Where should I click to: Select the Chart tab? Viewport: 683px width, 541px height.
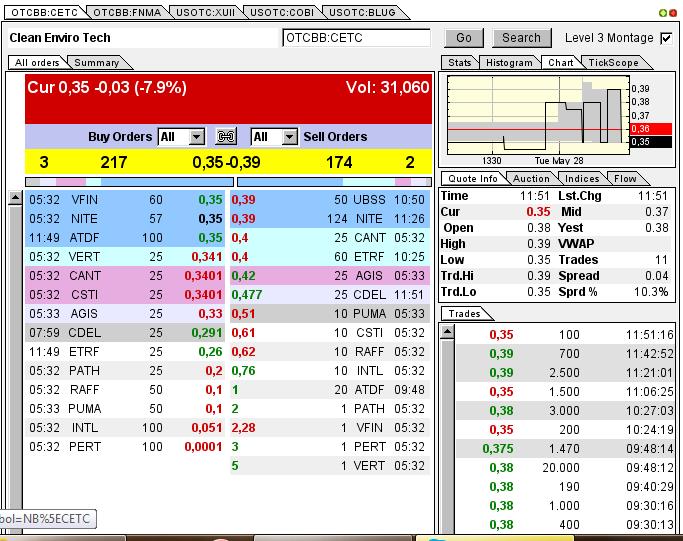click(x=561, y=63)
